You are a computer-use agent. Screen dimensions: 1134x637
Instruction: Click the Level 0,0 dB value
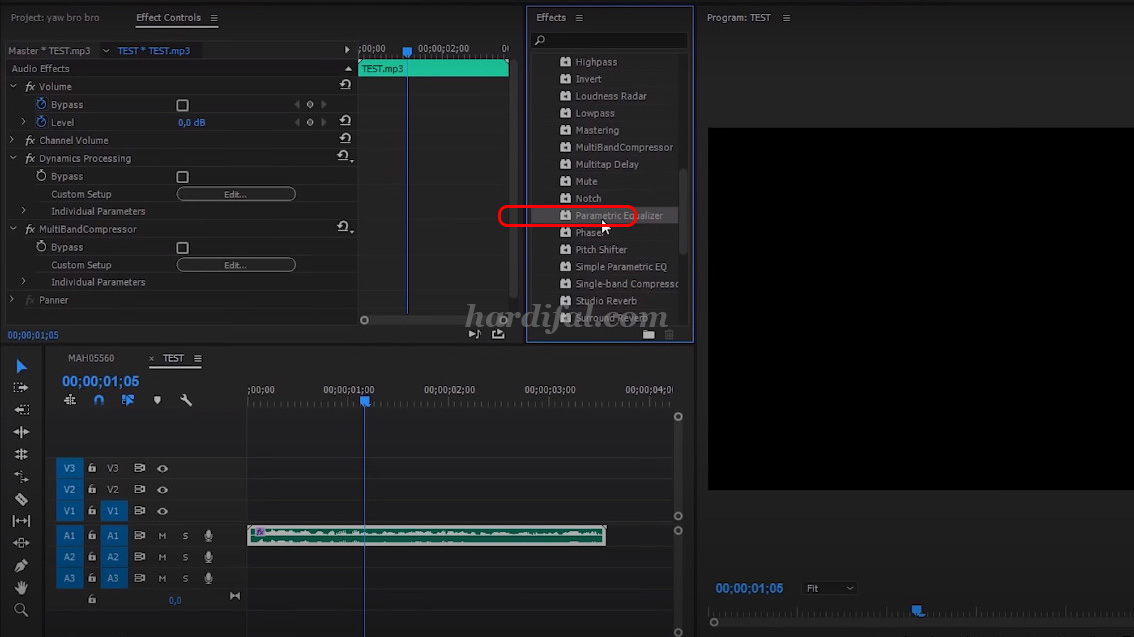point(192,122)
